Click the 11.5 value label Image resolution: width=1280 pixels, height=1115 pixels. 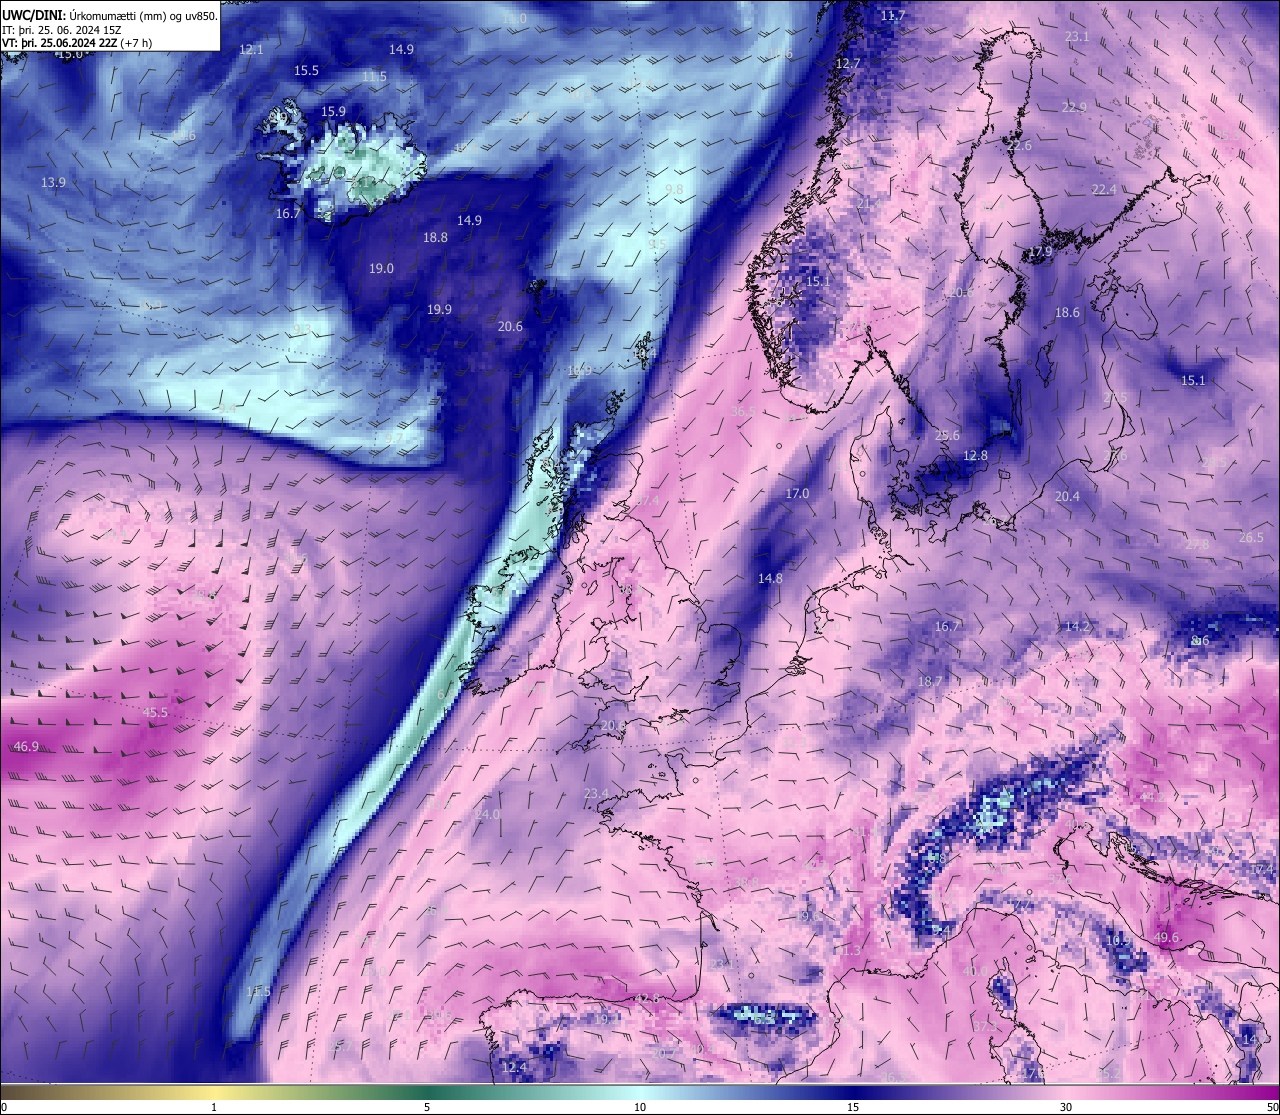tap(374, 76)
